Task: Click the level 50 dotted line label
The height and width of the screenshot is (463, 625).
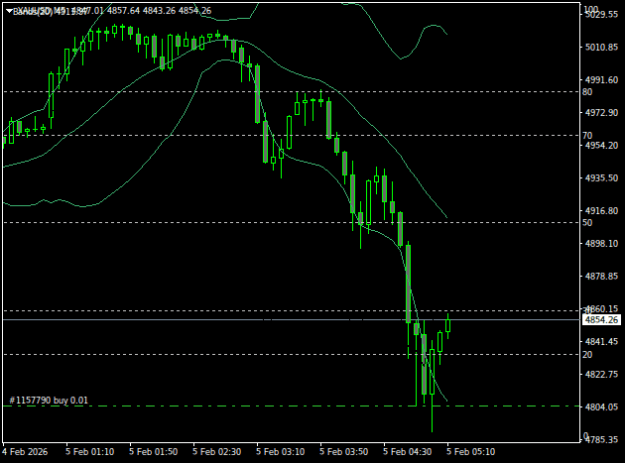Action: tap(587, 222)
